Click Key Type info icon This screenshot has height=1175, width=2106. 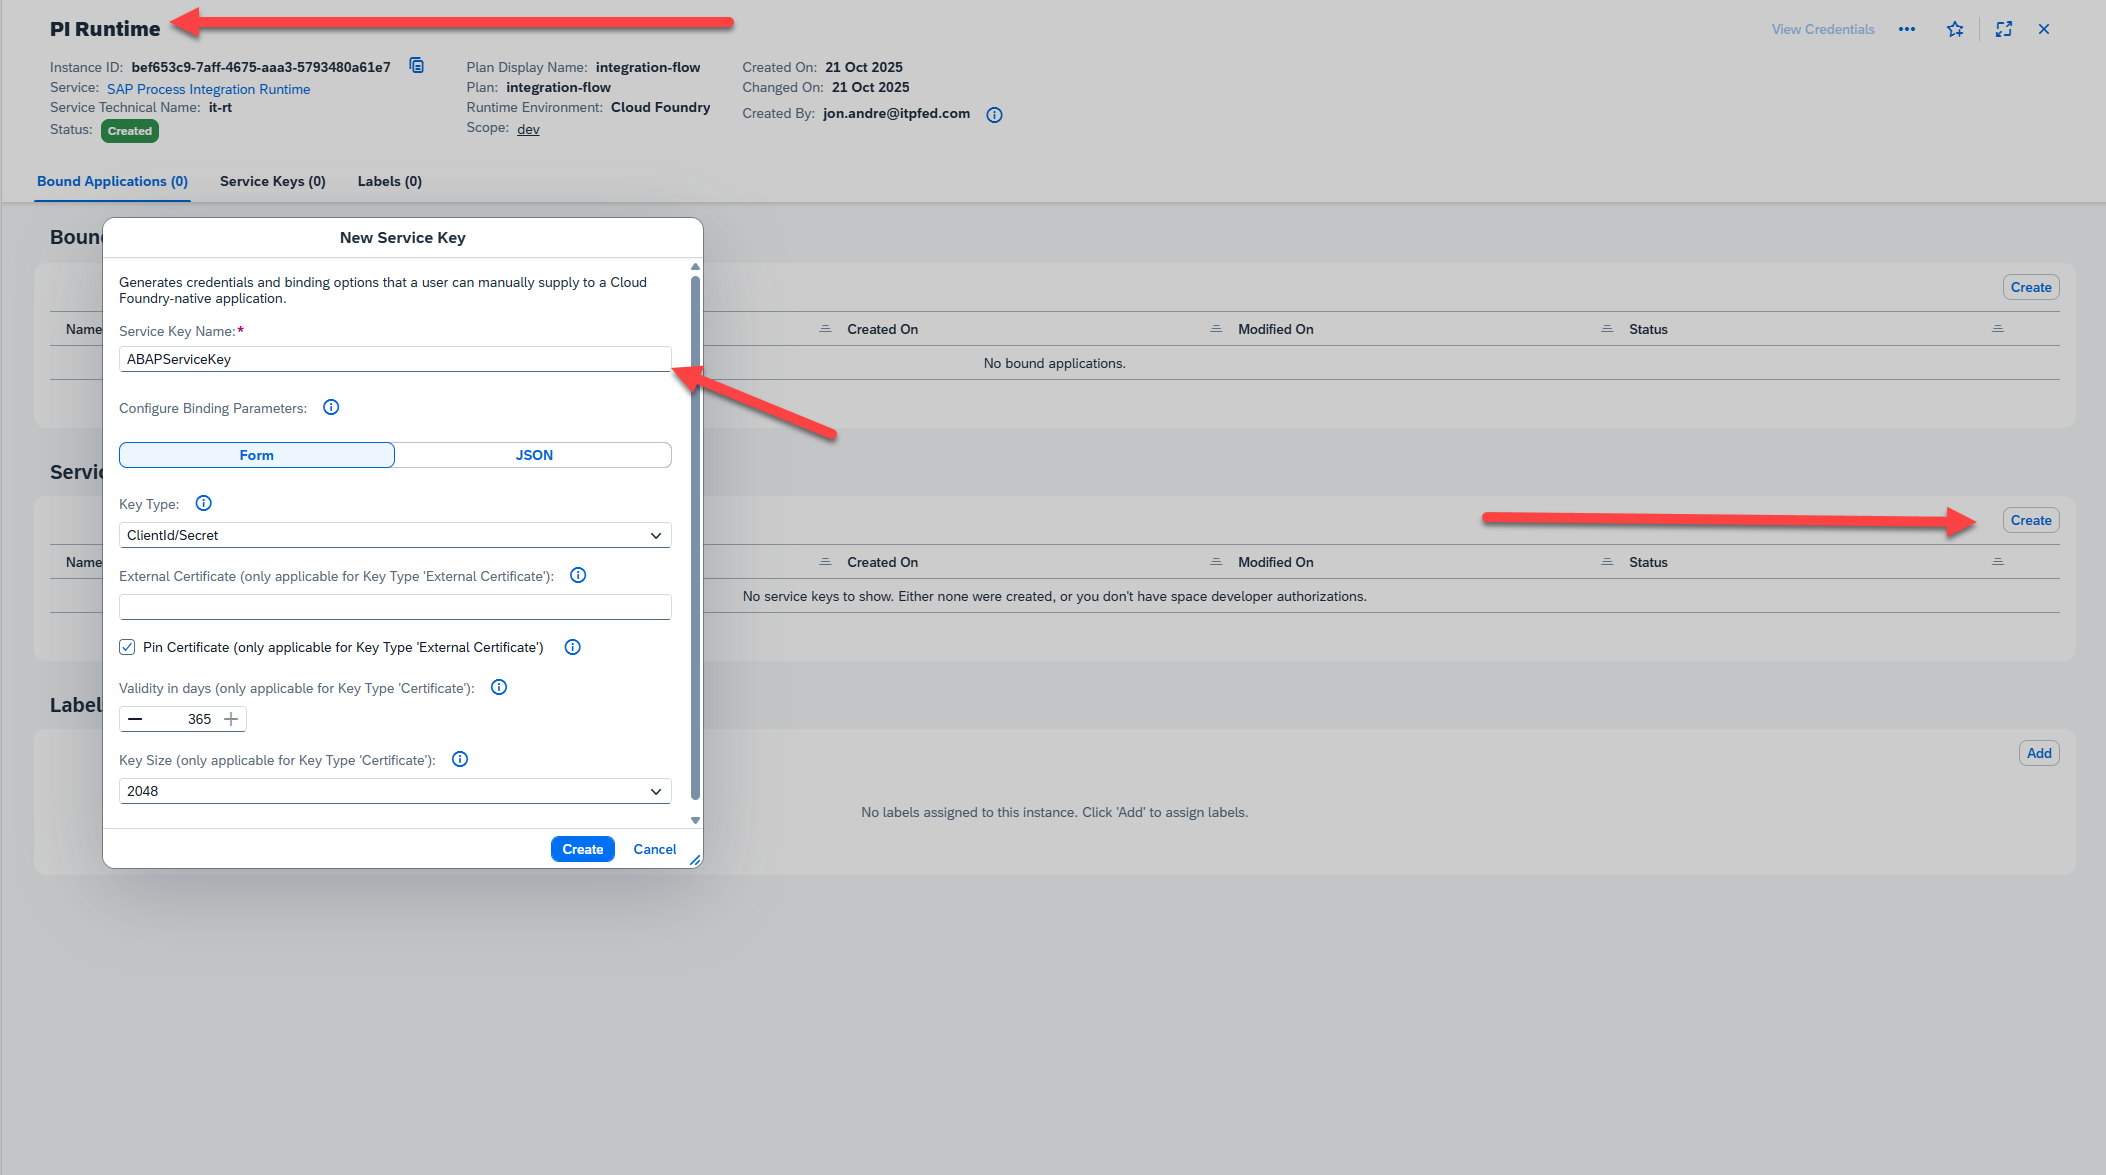tap(203, 503)
